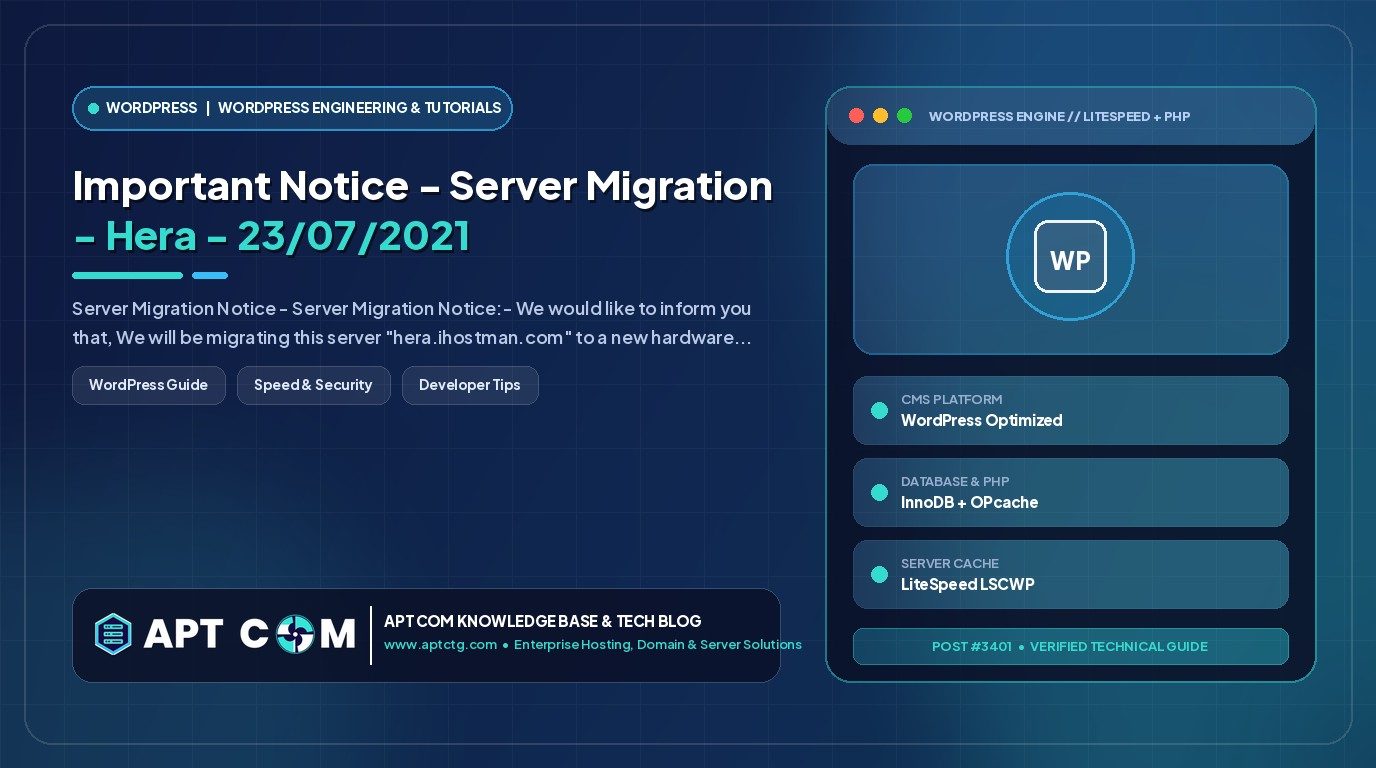Select the Speed & Security tag
The image size is (1376, 768).
pyautogui.click(x=313, y=385)
